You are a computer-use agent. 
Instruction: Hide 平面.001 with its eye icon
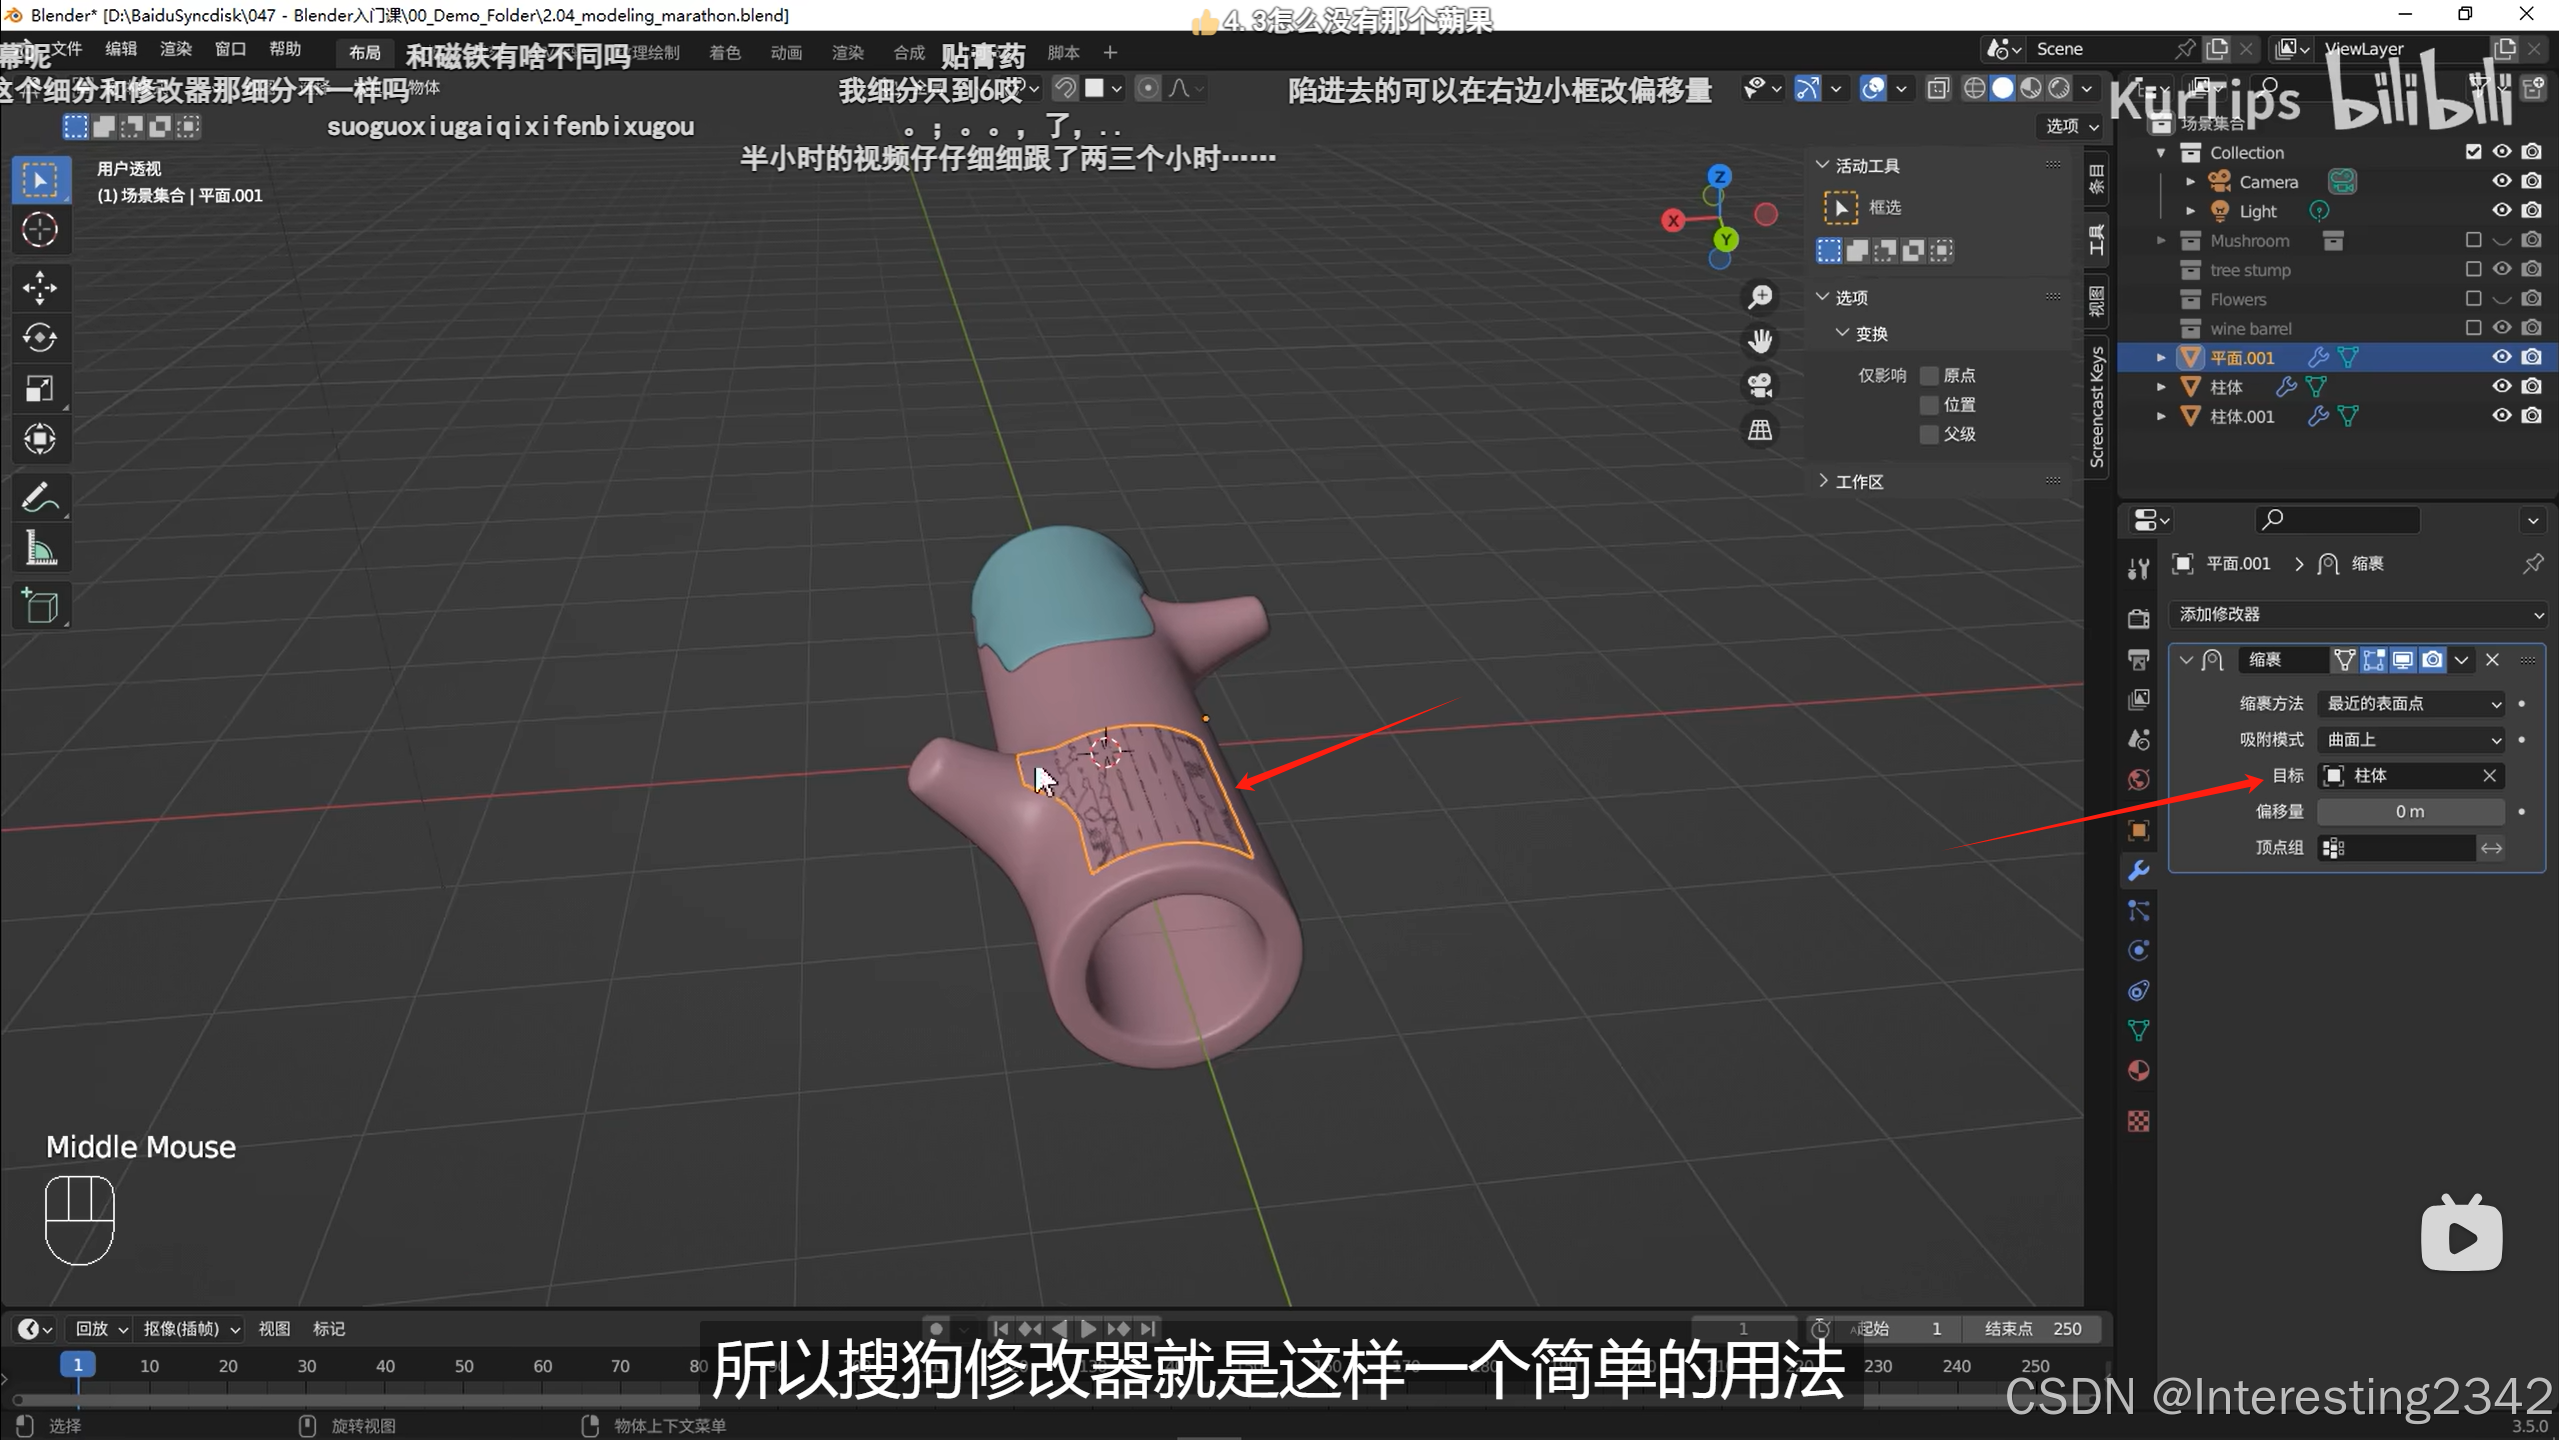click(x=2501, y=357)
